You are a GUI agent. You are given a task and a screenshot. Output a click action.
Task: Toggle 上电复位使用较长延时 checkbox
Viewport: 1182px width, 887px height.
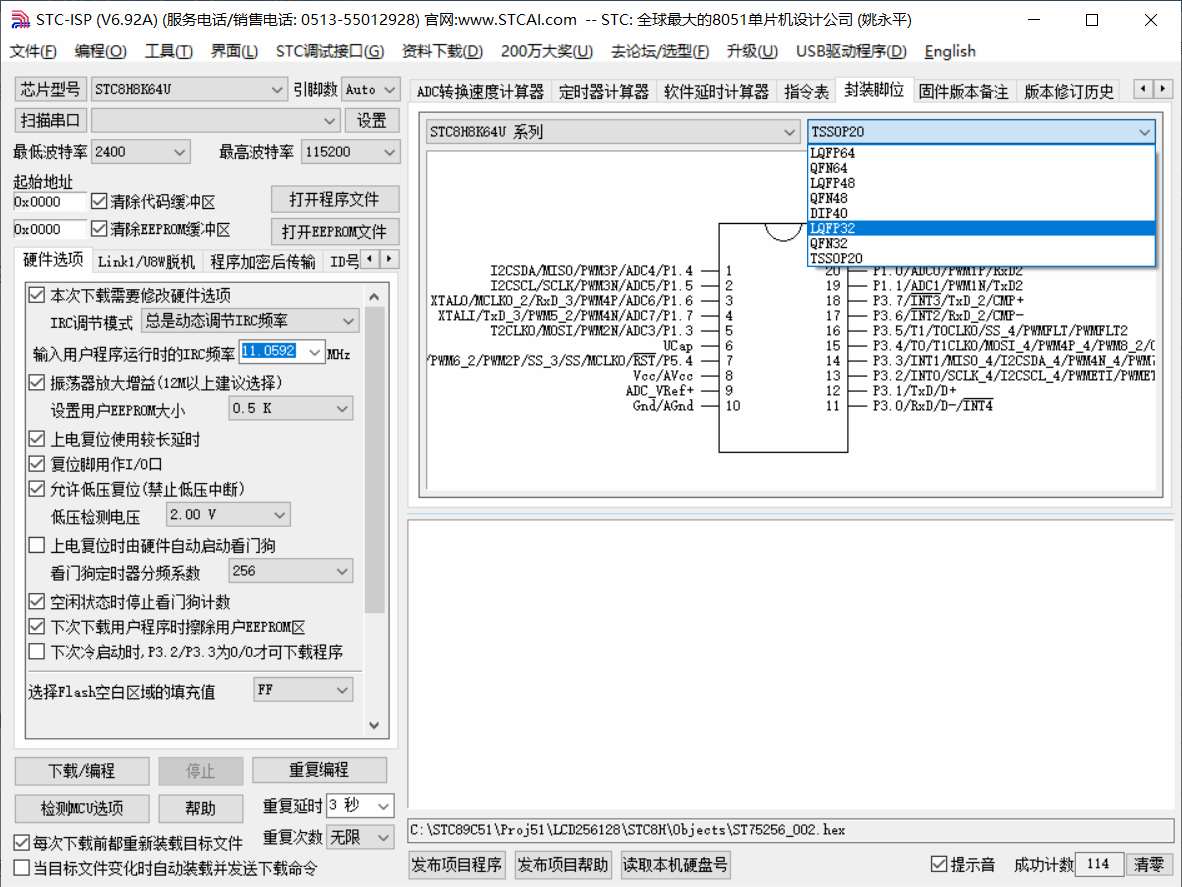coord(36,439)
